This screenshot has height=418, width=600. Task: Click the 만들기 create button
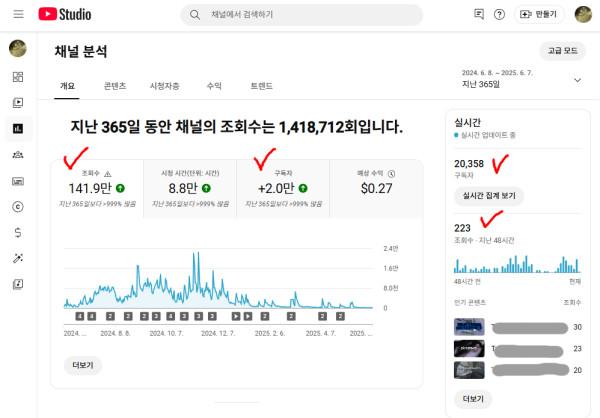point(539,15)
